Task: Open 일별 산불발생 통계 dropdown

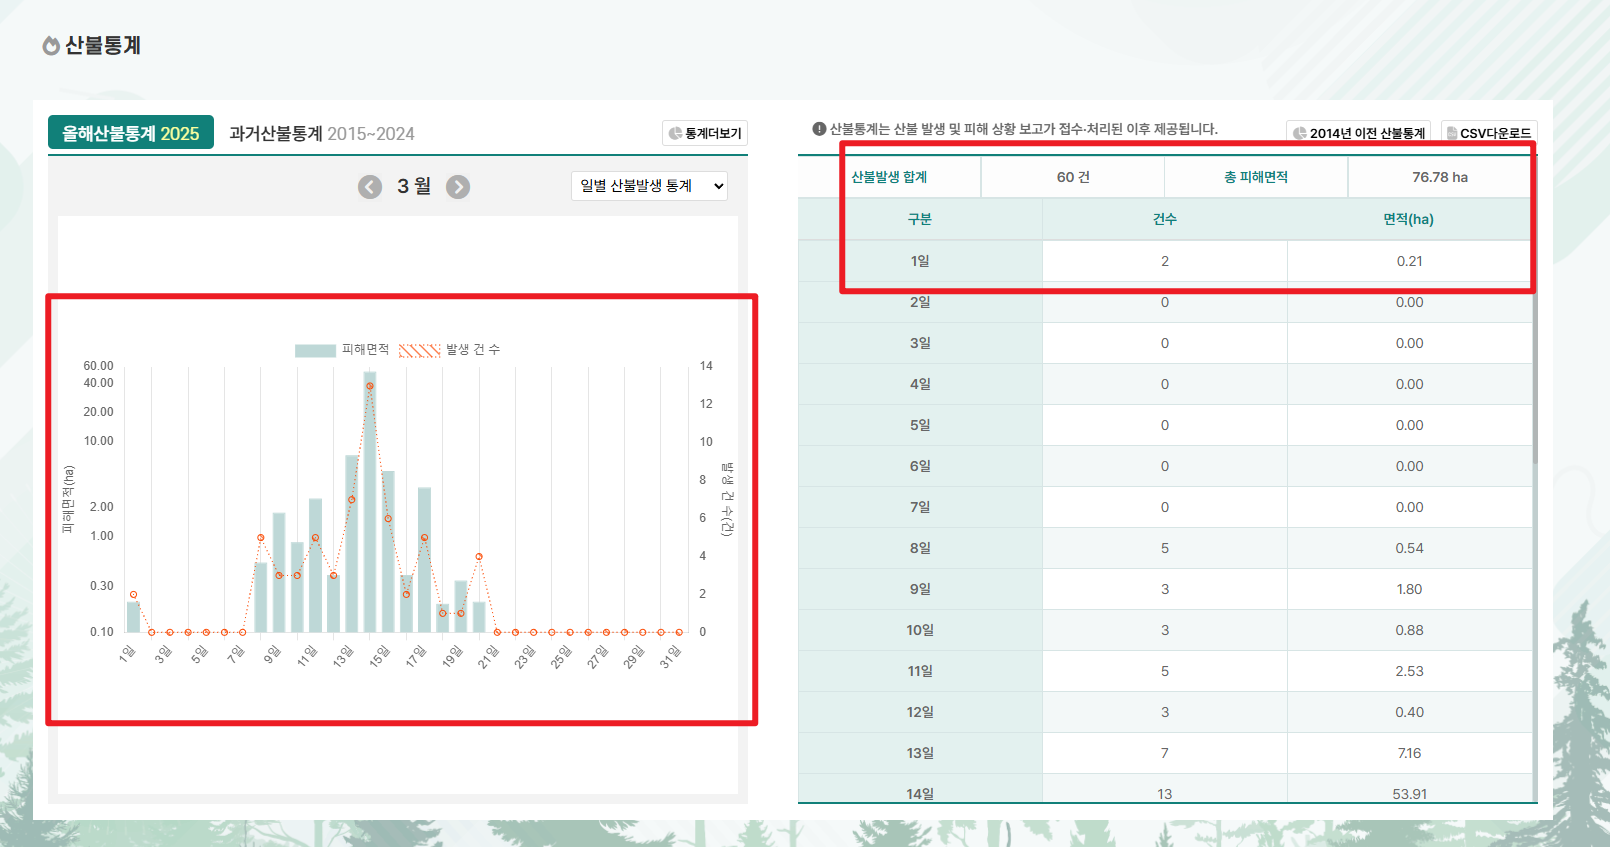Action: coord(649,186)
